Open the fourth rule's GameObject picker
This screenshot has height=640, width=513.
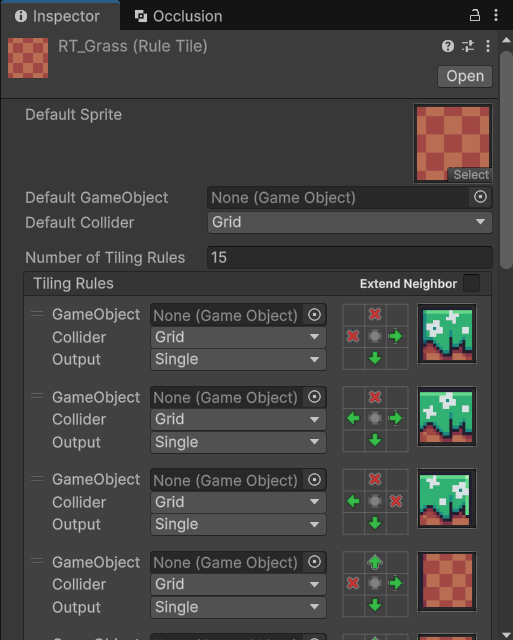[x=314, y=562]
